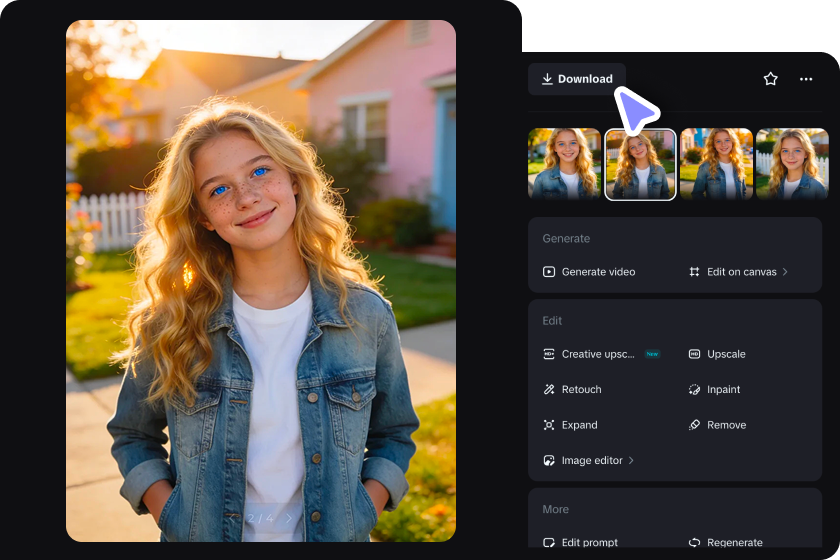Click the Upscale HD icon
Screen dimensions: 840x560
(694, 354)
